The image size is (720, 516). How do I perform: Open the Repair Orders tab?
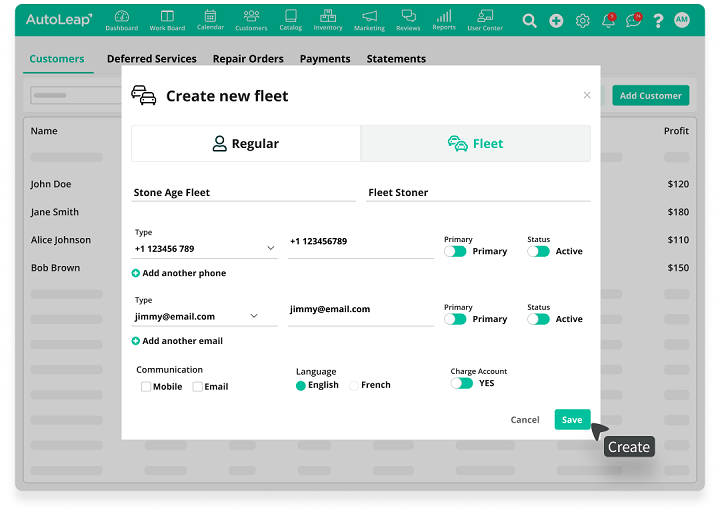(x=248, y=59)
